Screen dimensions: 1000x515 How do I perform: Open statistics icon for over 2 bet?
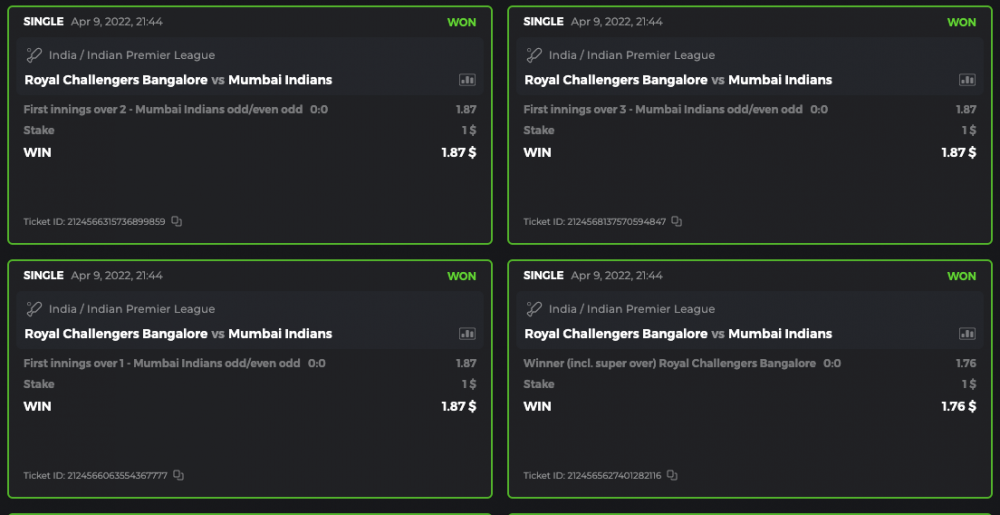[467, 80]
